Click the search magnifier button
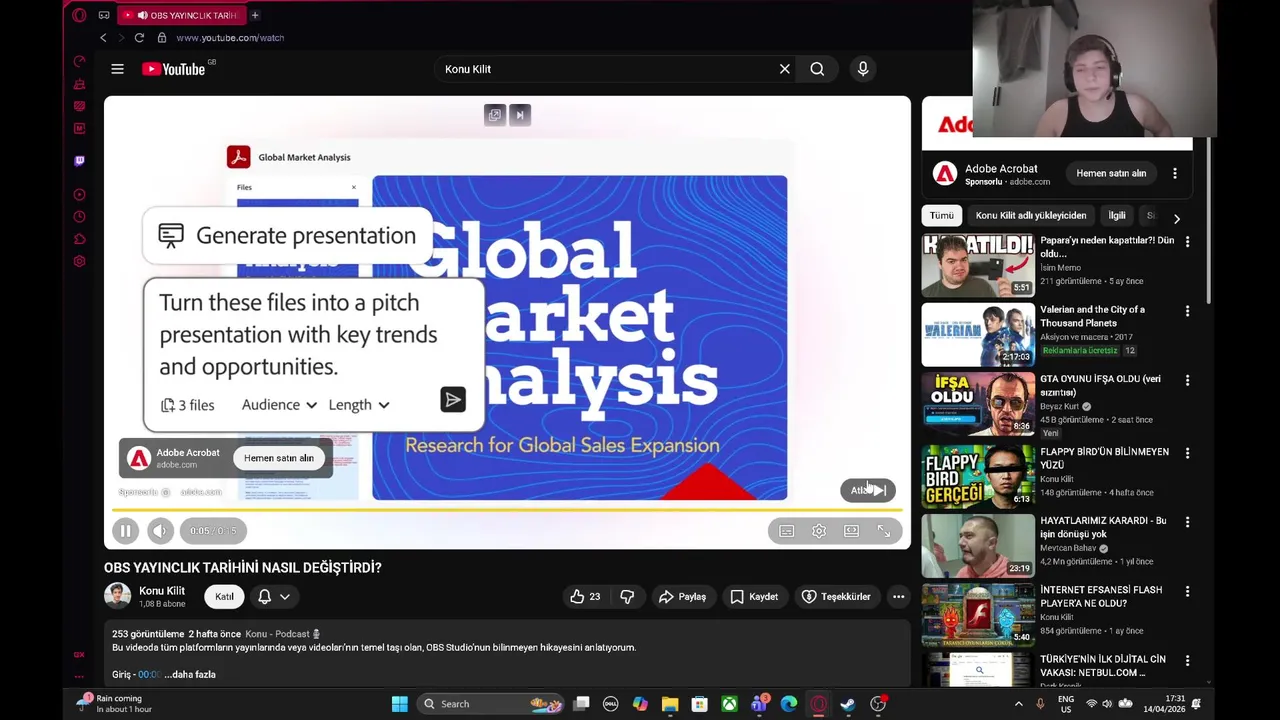This screenshot has width=1280, height=720. pos(817,69)
